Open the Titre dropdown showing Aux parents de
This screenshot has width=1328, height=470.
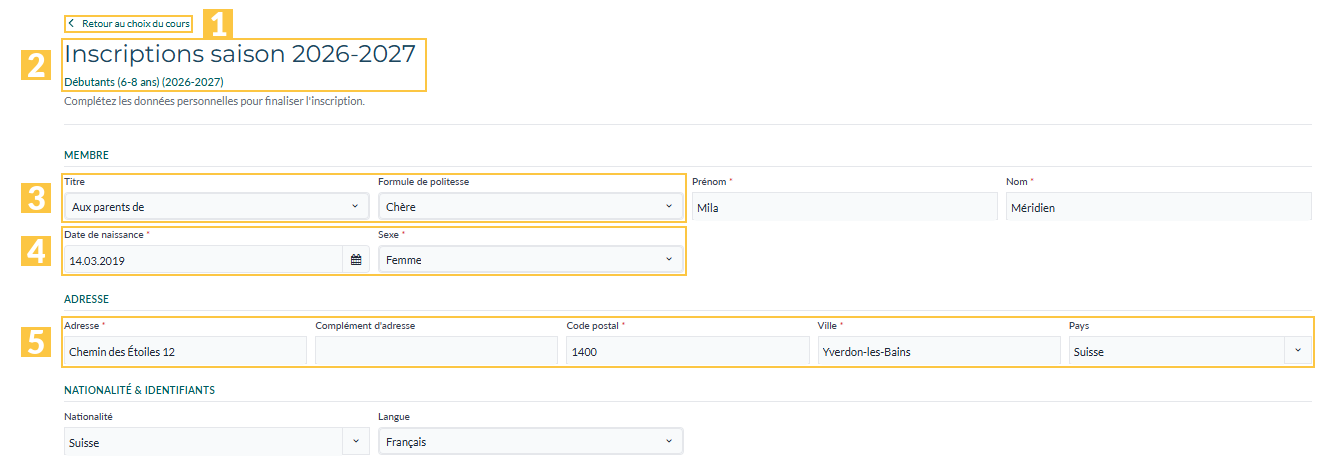[x=217, y=207]
